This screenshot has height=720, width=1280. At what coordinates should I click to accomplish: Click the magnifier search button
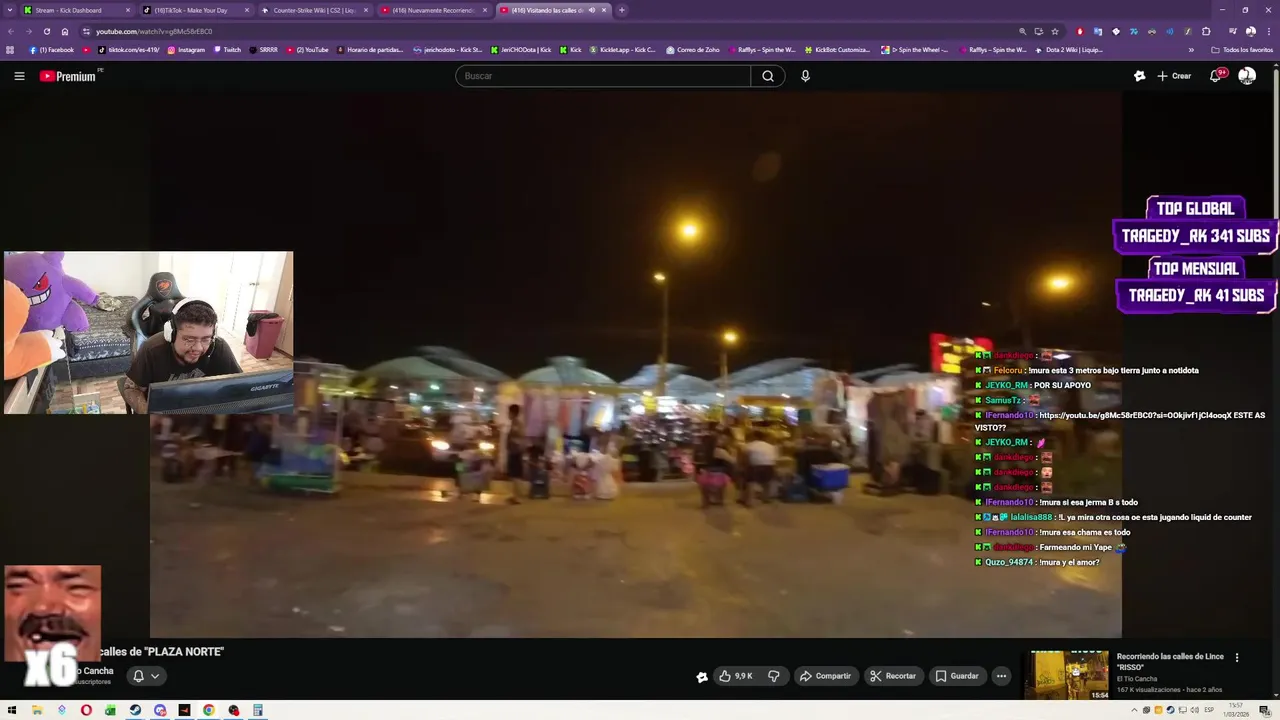pyautogui.click(x=768, y=76)
